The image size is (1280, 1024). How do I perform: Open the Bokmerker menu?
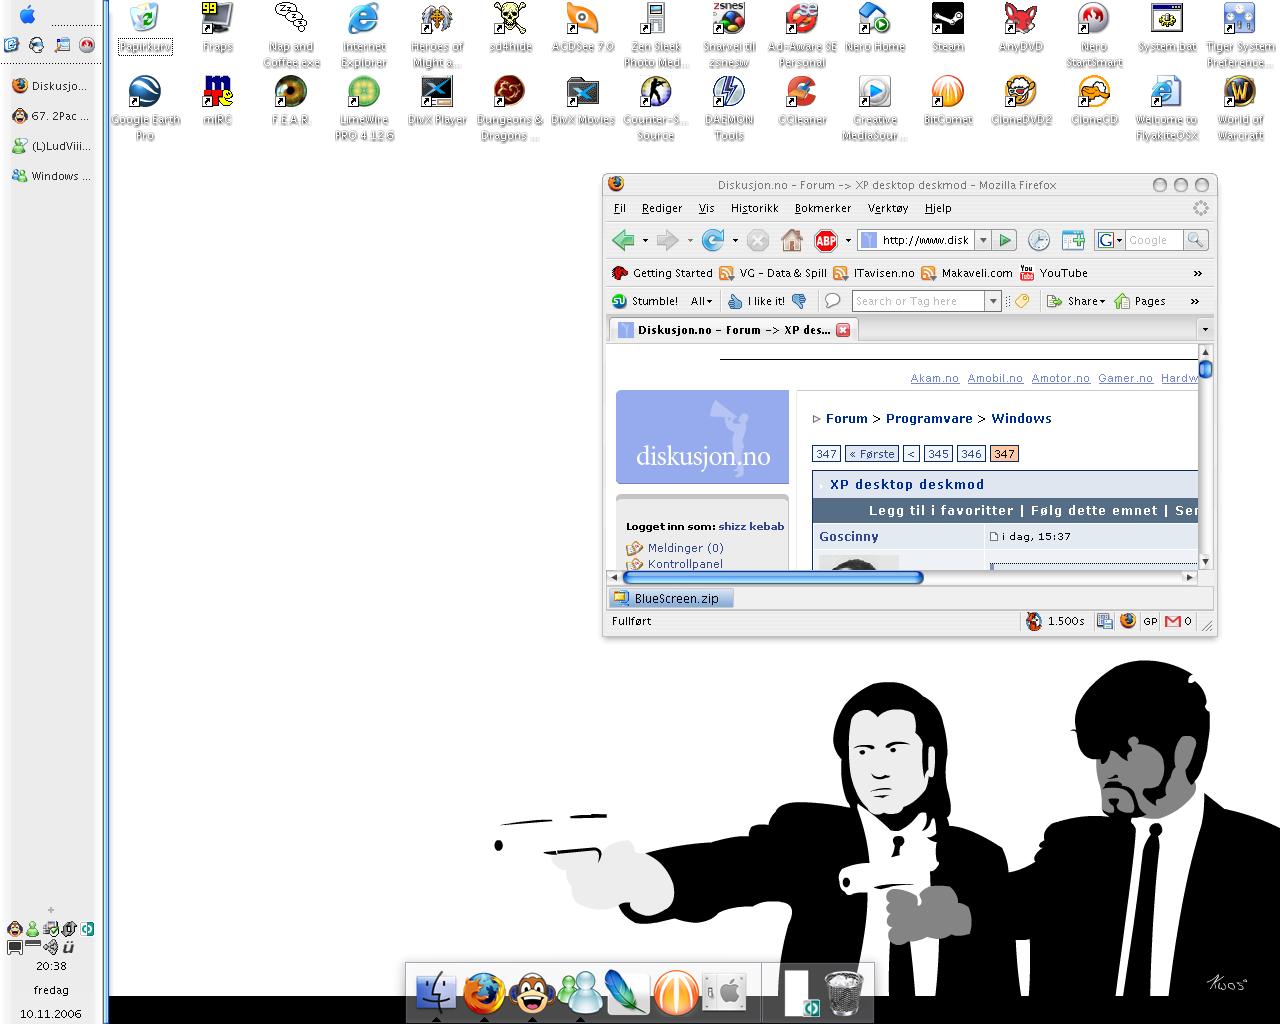pos(823,208)
